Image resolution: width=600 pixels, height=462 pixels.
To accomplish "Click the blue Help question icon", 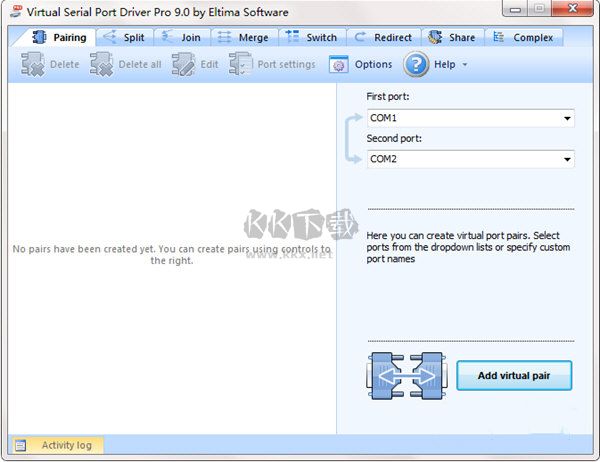I will [416, 64].
